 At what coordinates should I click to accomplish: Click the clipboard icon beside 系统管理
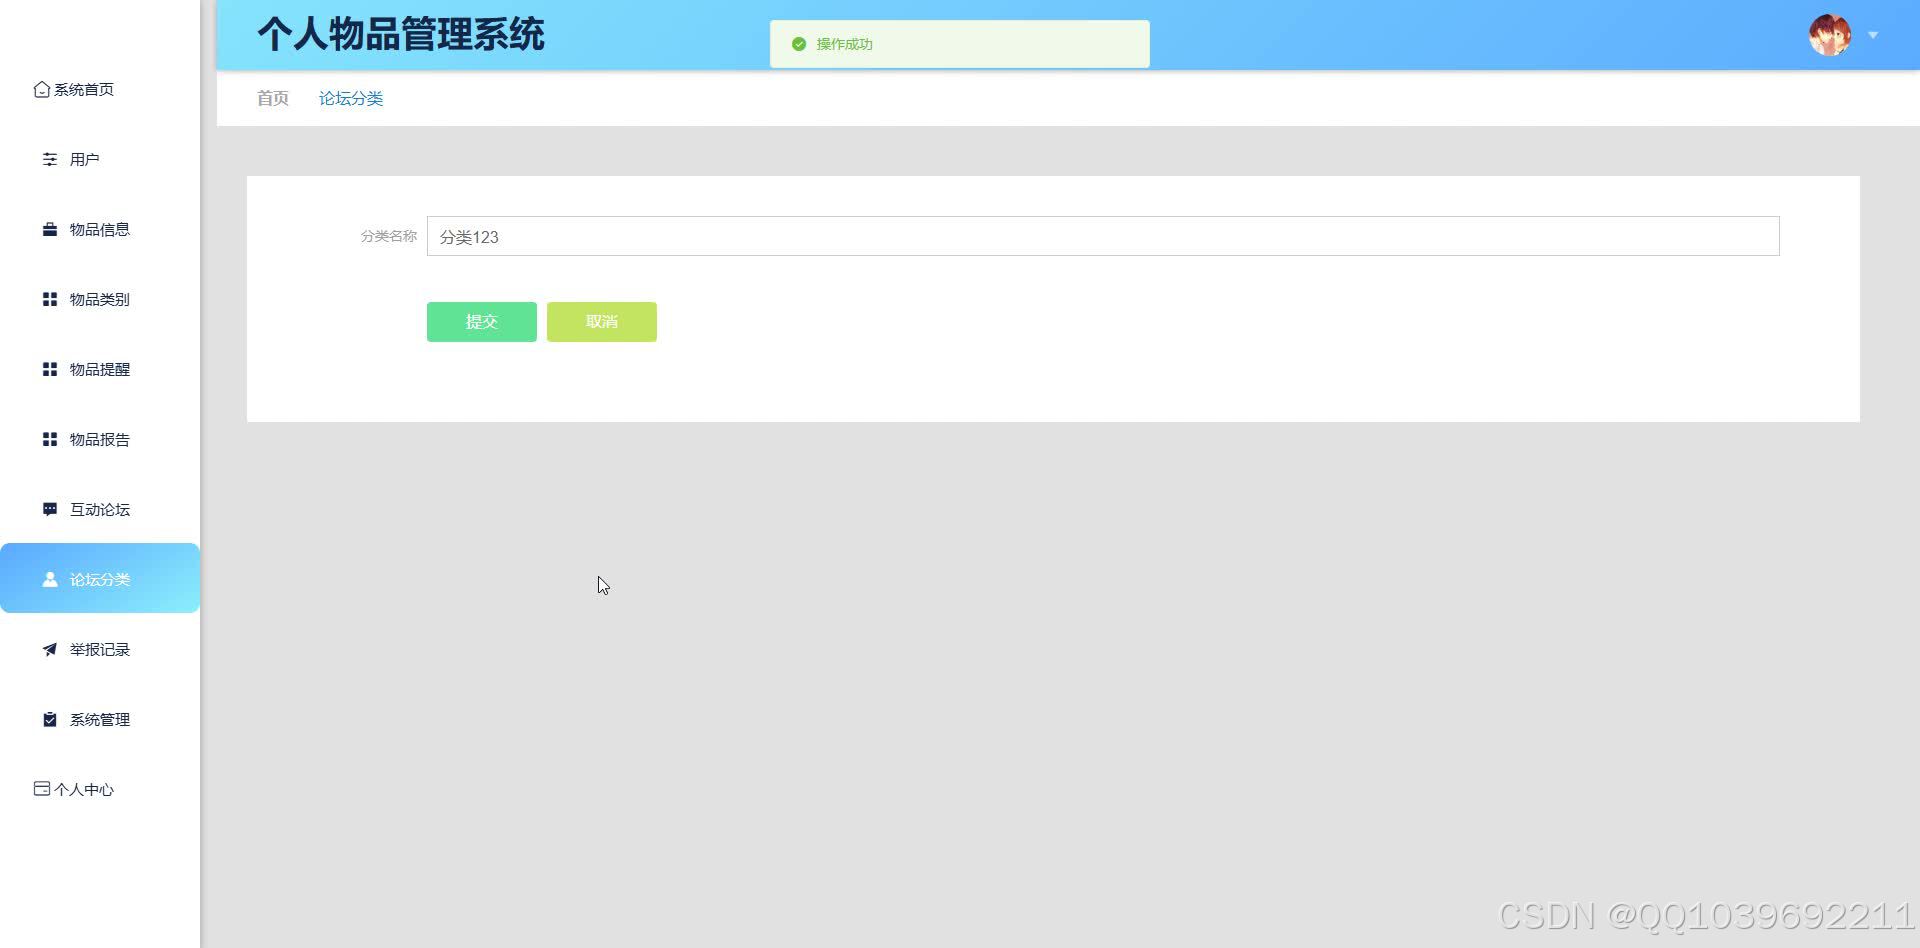(50, 719)
